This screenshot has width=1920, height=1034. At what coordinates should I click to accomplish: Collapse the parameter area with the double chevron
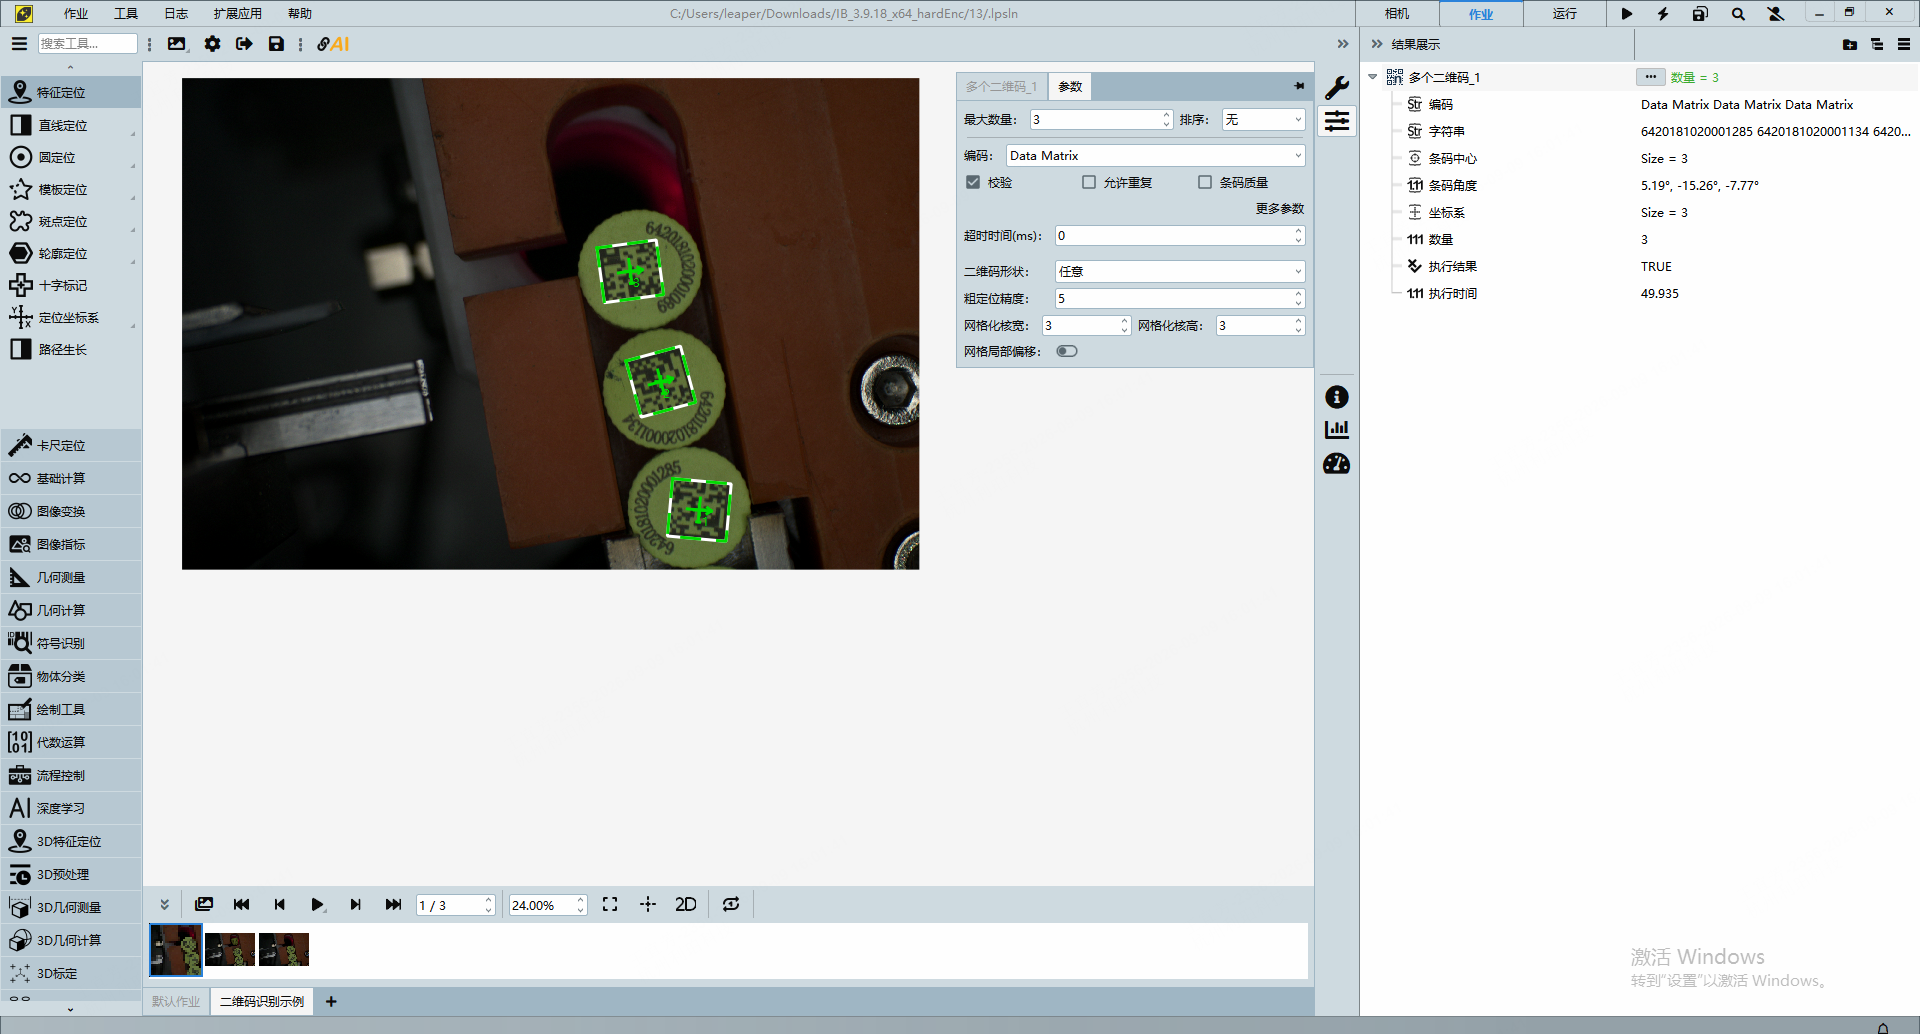coord(1343,44)
